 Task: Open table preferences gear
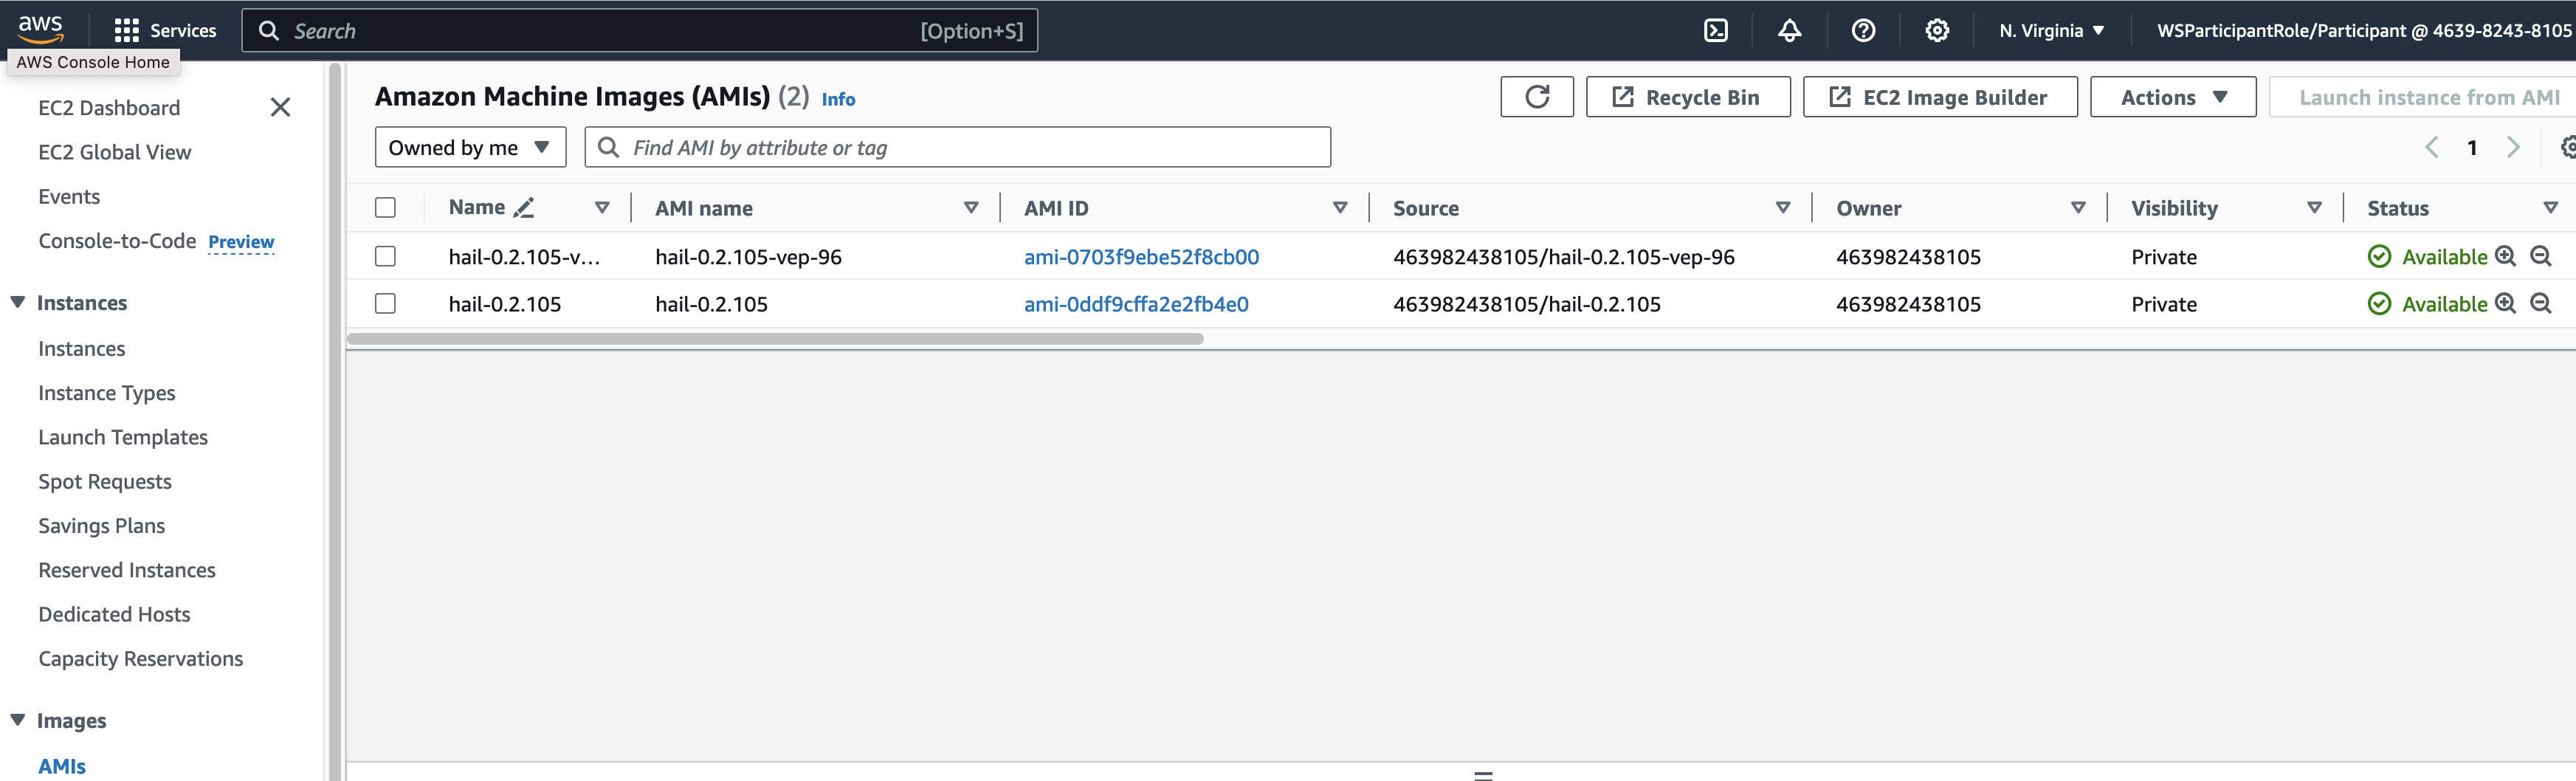coord(2568,147)
